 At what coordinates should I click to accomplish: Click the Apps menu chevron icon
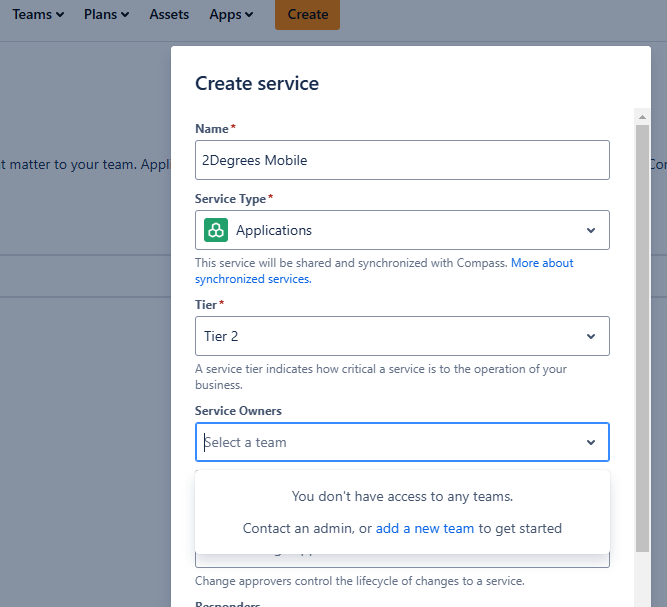coord(249,15)
